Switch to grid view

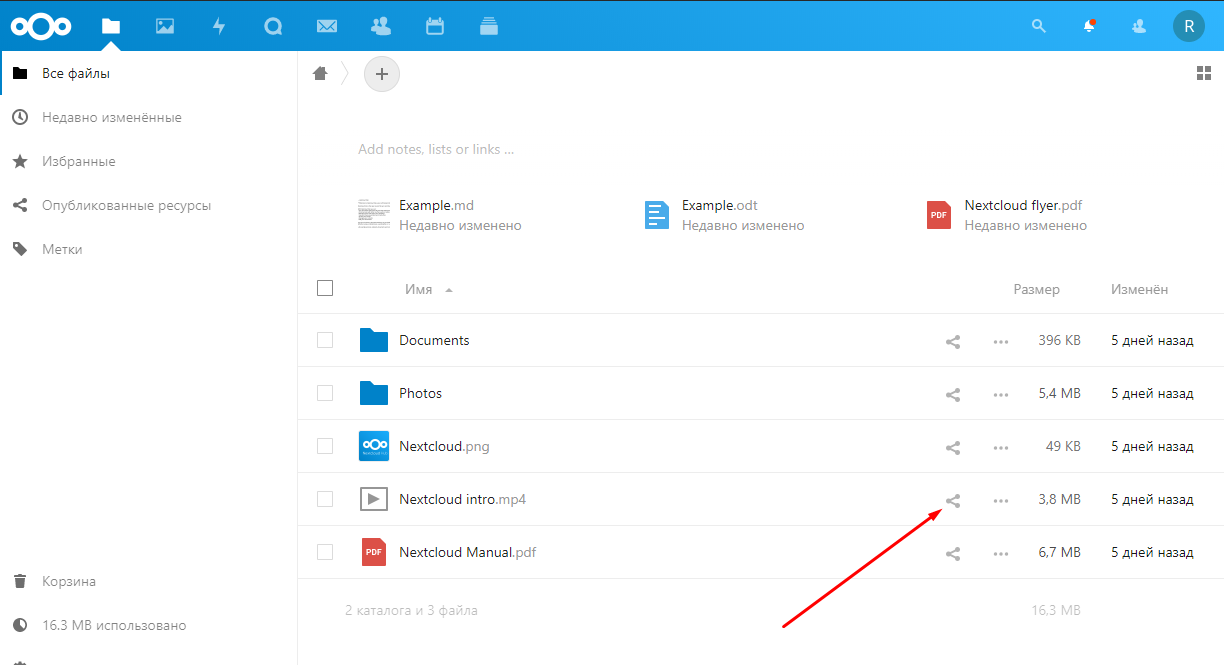tap(1204, 73)
